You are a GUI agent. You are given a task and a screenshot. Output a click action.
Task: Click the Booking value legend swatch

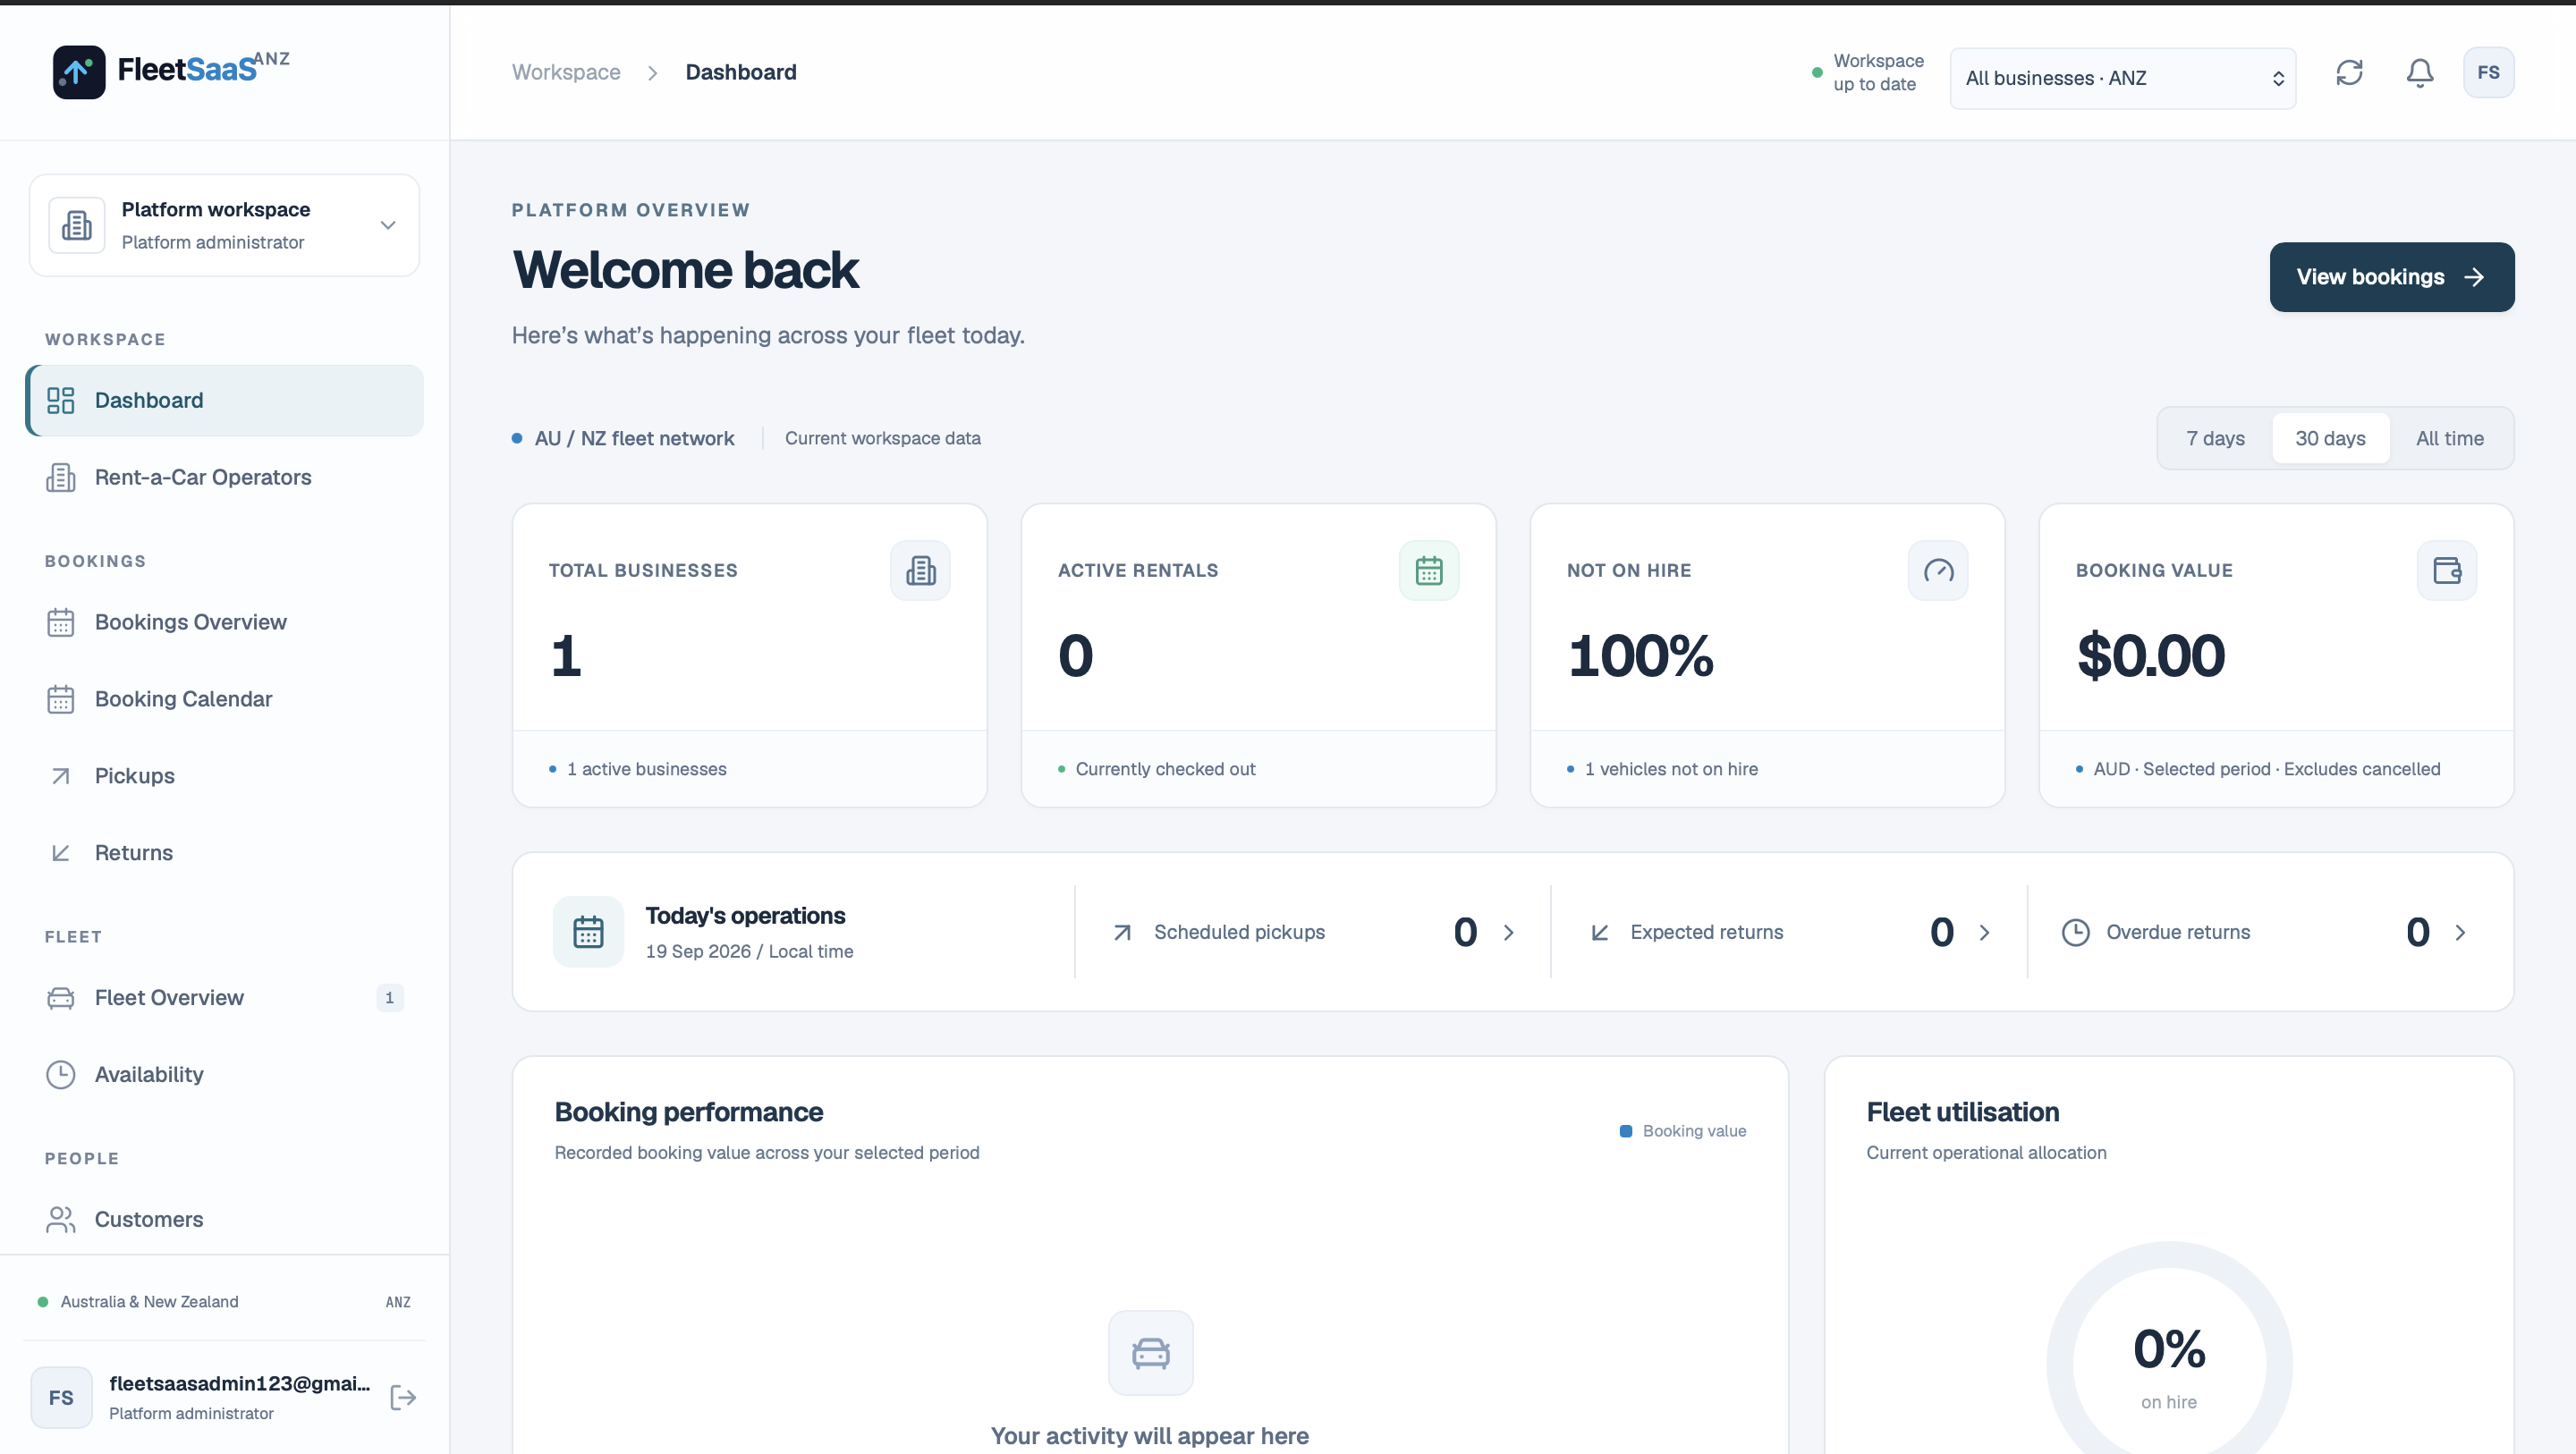(1626, 1131)
